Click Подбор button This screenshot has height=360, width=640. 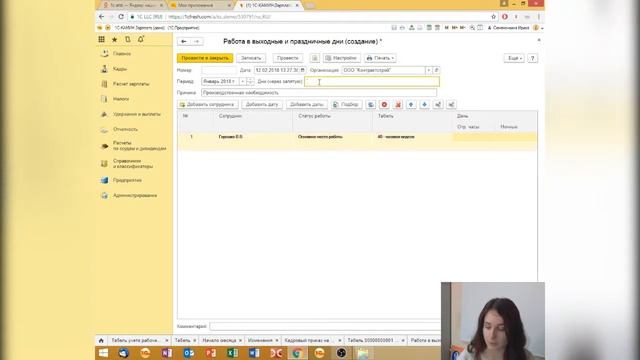tap(347, 104)
